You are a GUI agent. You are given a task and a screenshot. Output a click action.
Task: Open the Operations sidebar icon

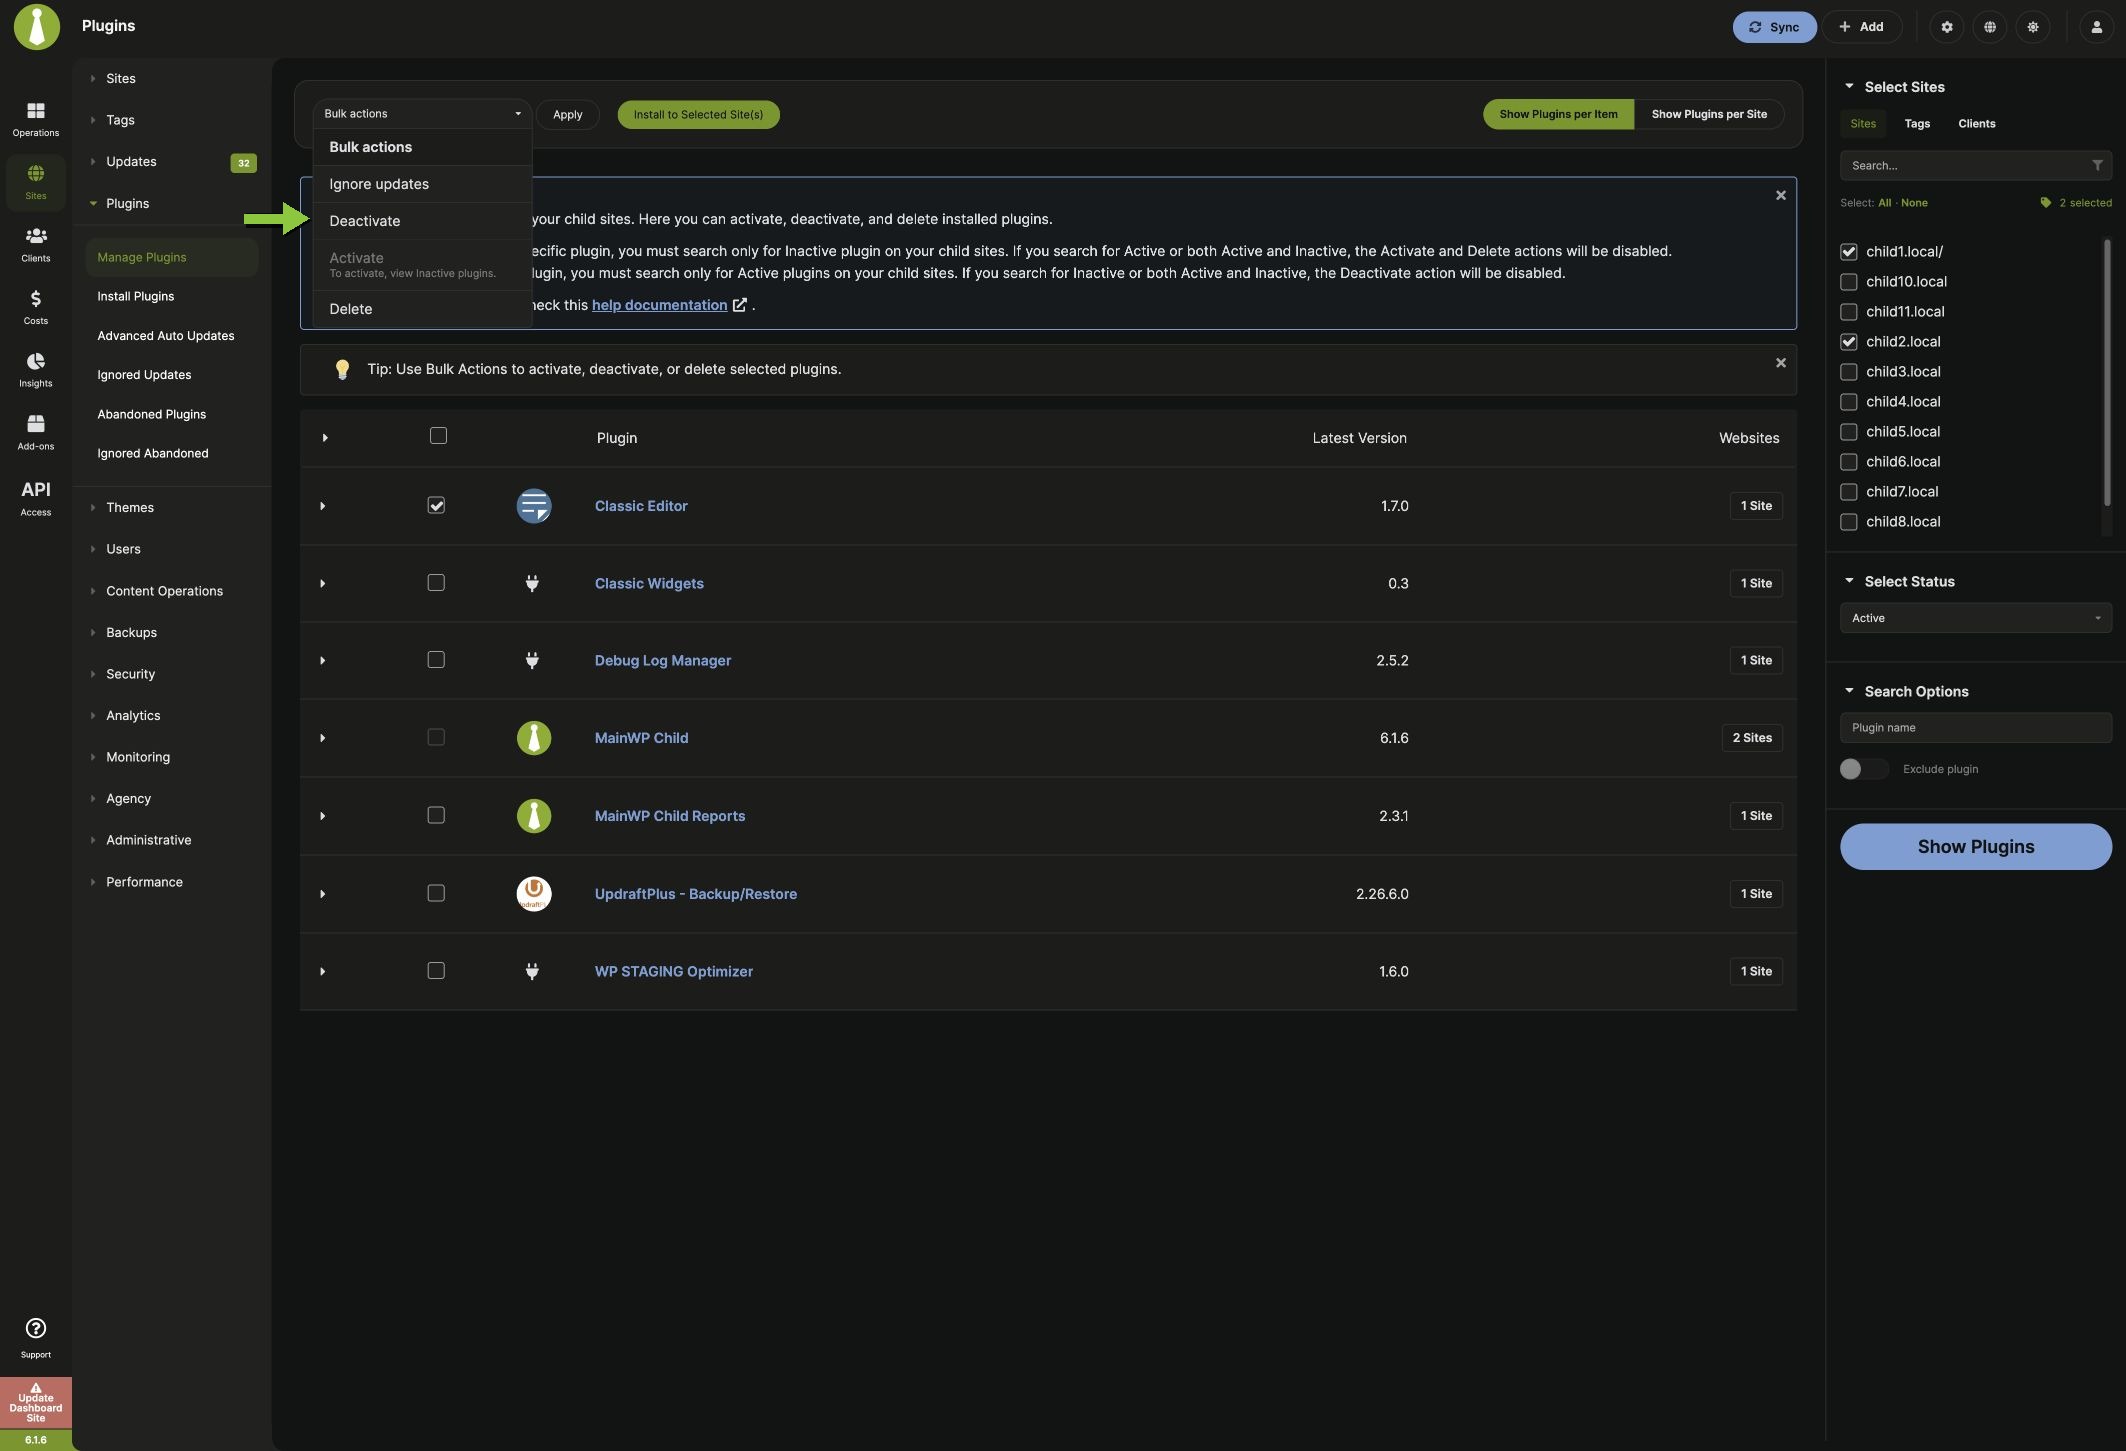click(x=35, y=119)
